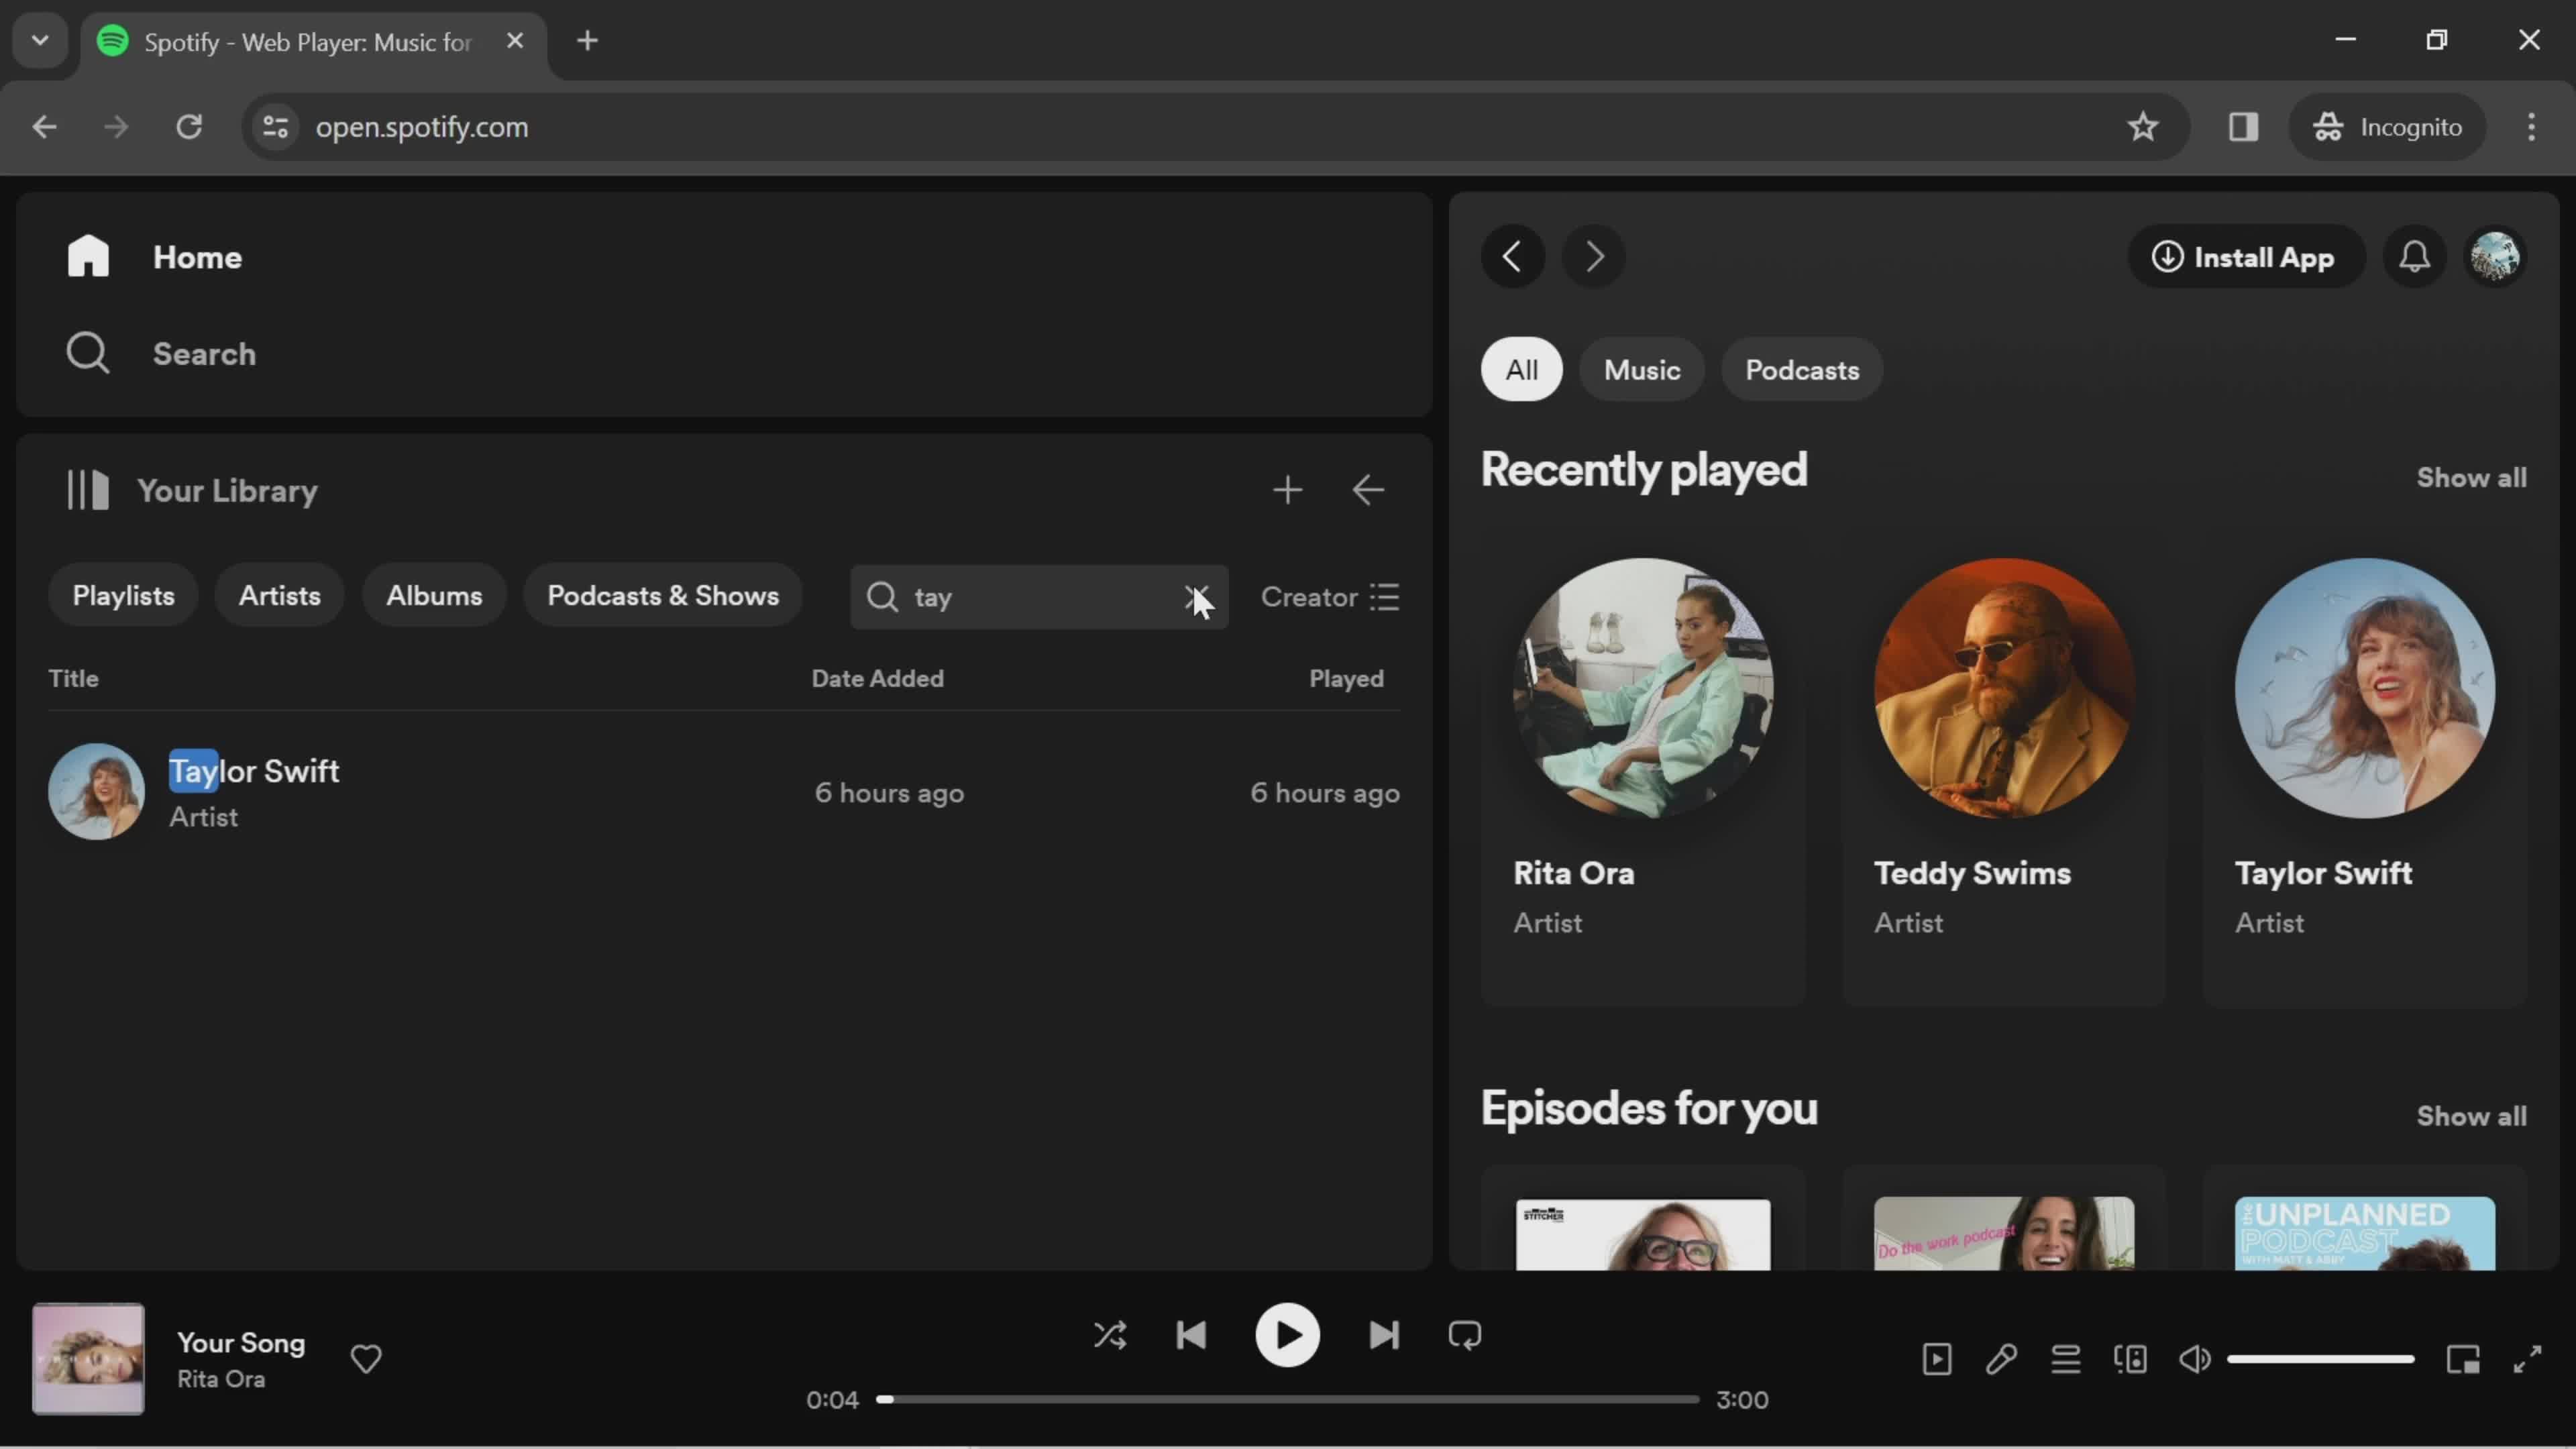The image size is (2576, 1449).
Task: Enter full screen mode
Action: 2528,1359
